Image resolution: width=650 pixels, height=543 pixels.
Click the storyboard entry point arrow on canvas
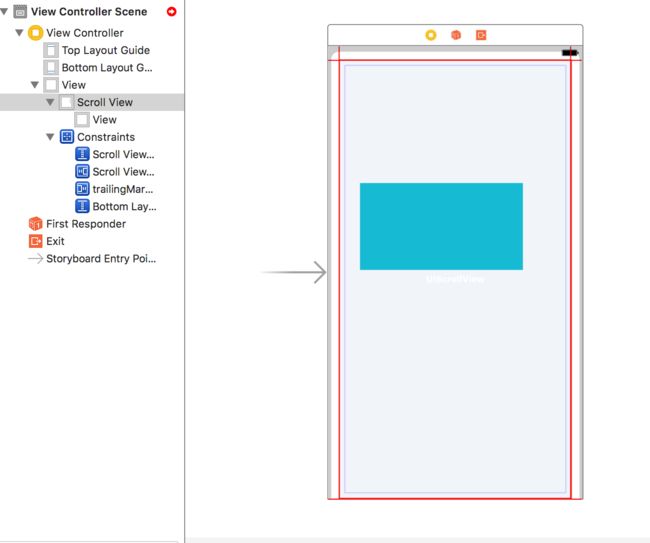[294, 272]
